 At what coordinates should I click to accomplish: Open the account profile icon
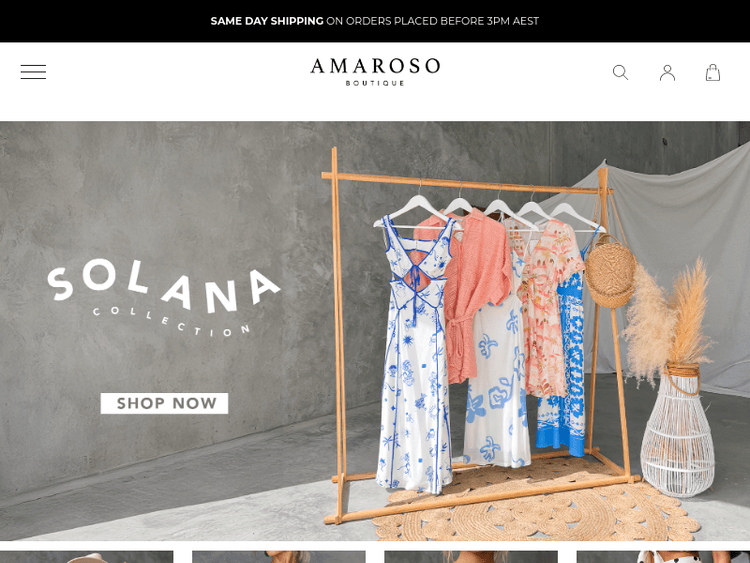(667, 73)
